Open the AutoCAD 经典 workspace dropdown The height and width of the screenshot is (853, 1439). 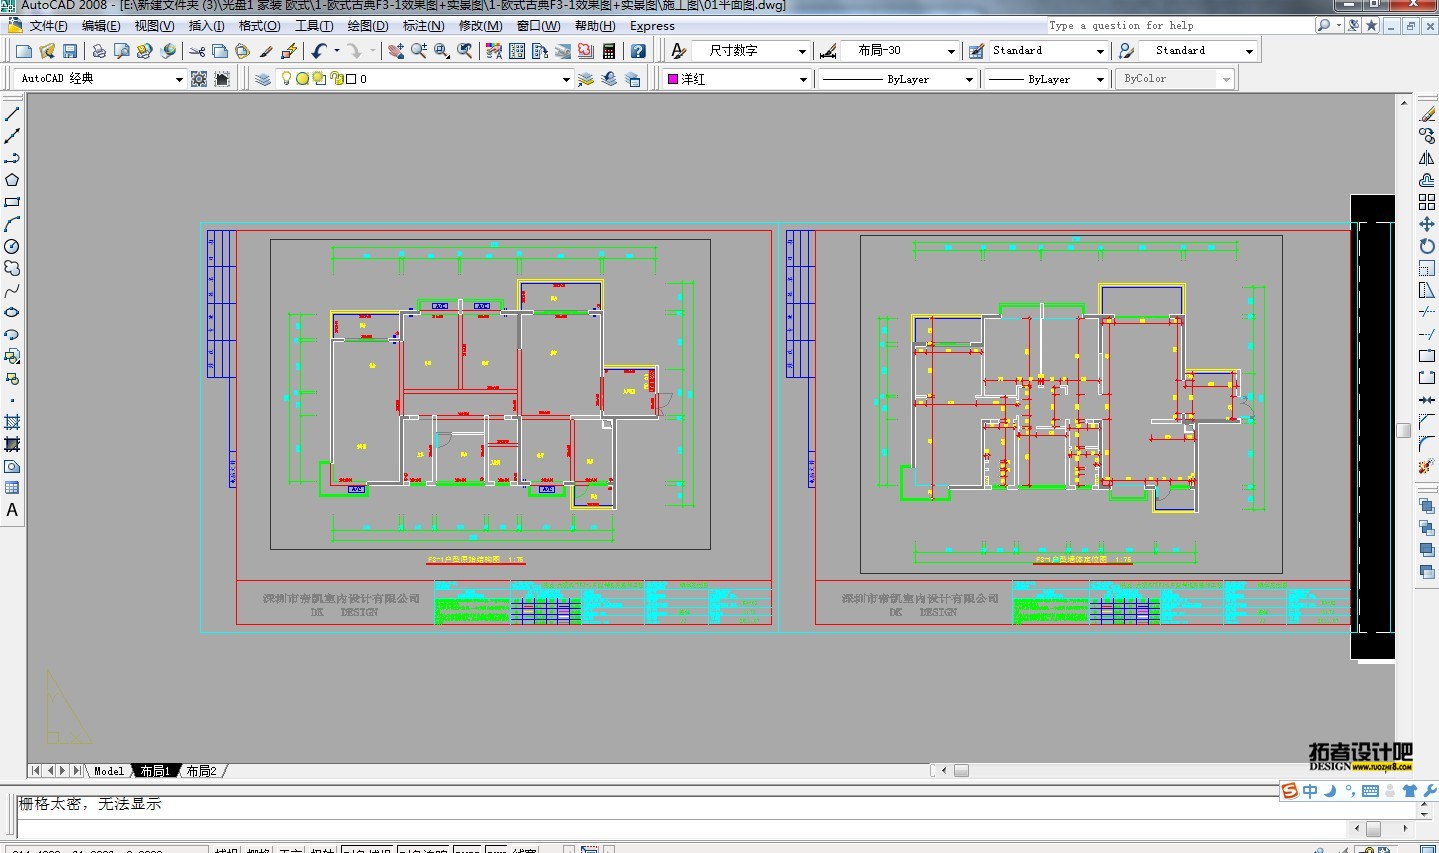[179, 79]
